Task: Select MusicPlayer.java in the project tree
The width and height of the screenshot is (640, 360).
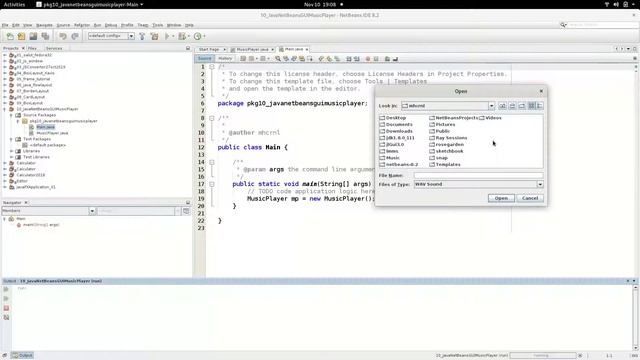Action: pyautogui.click(x=52, y=133)
